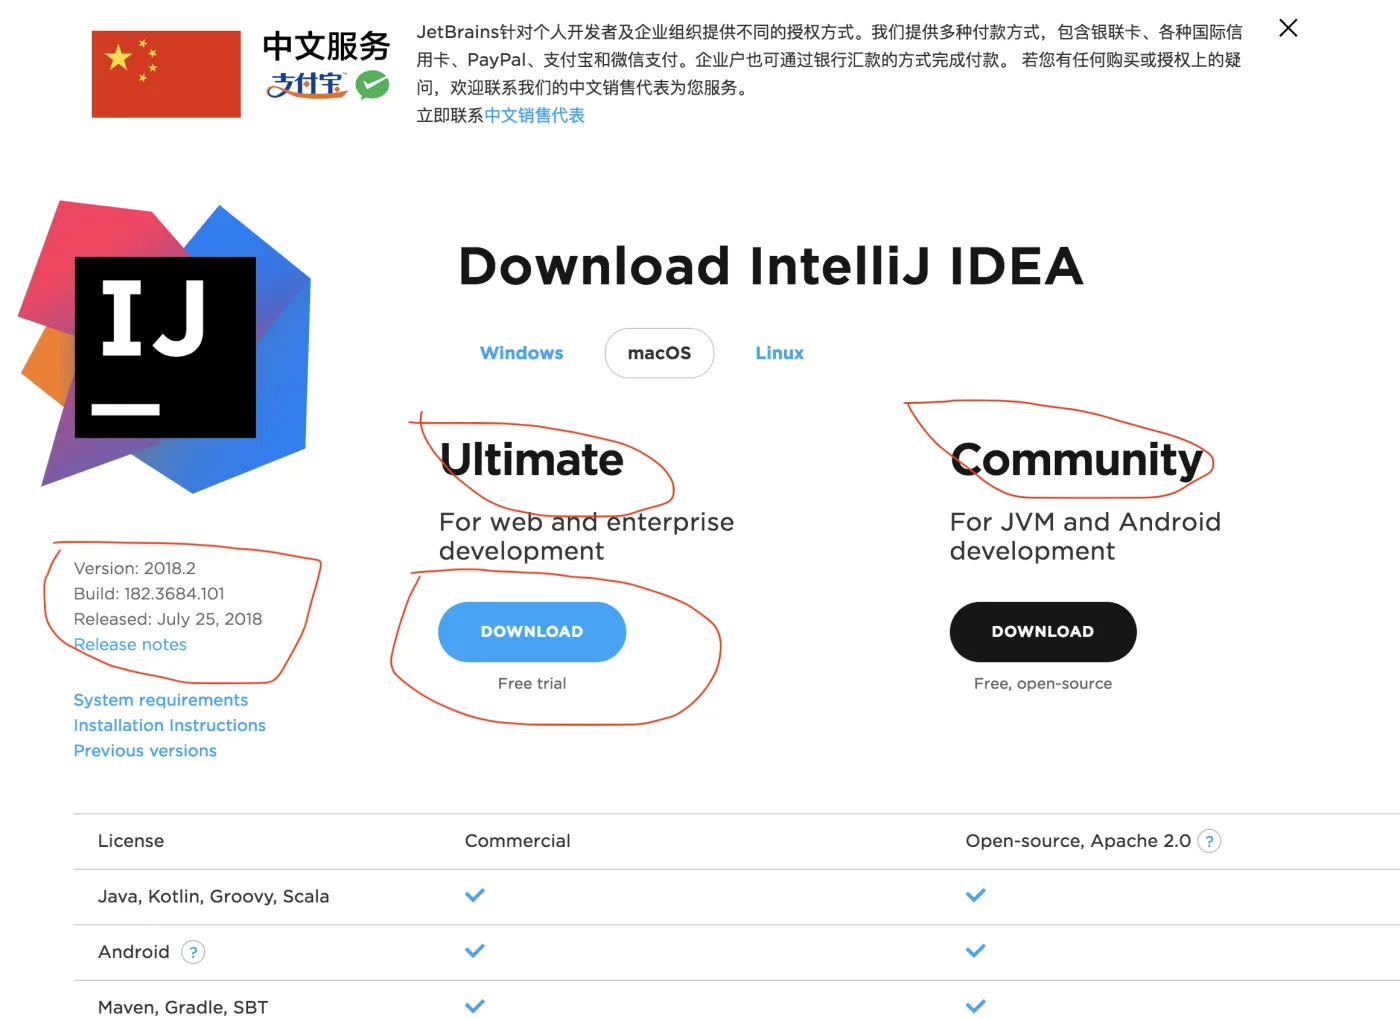Open the Release notes link
1400x1019 pixels.
[x=130, y=645]
